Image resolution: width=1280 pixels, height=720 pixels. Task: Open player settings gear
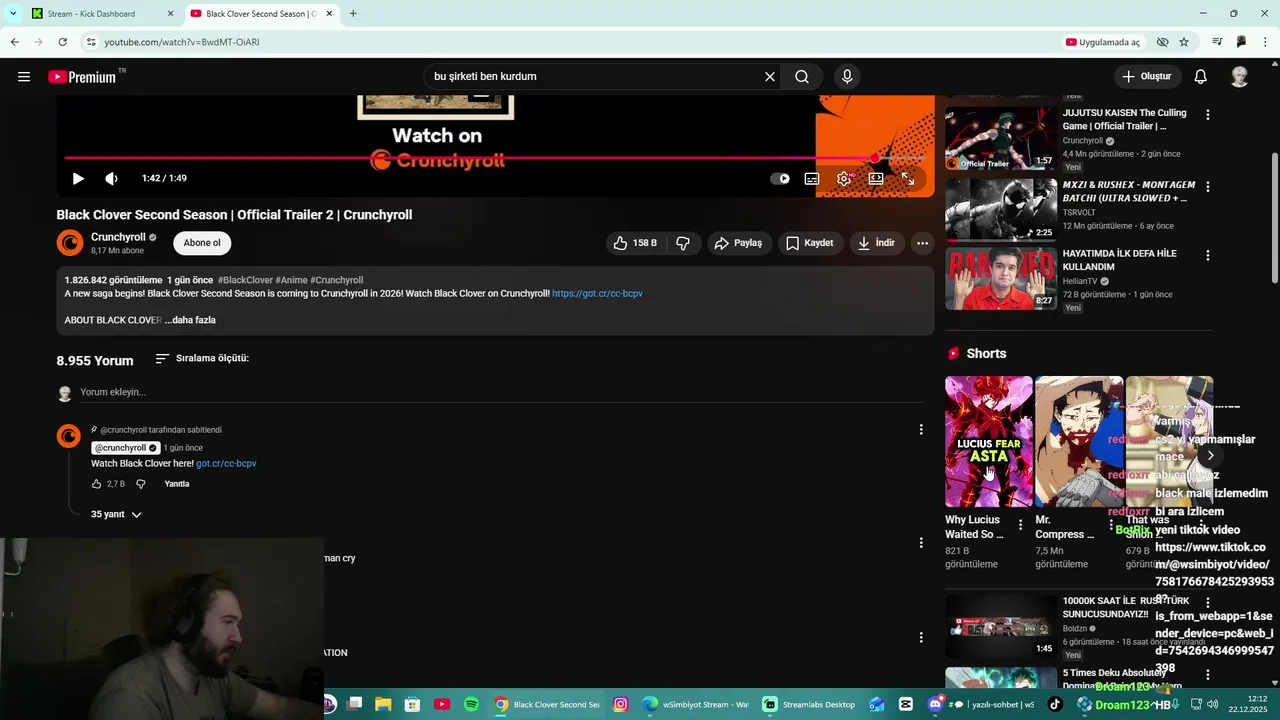[x=844, y=179]
